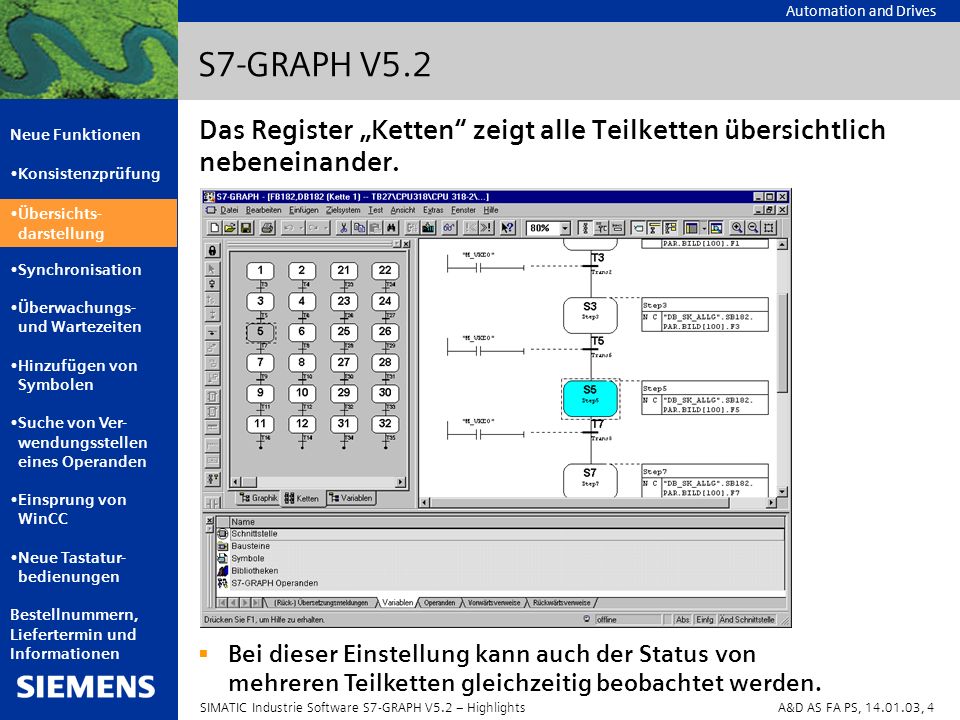Switch to the Ketten tab
This screenshot has height=720, width=960.
coord(301,498)
